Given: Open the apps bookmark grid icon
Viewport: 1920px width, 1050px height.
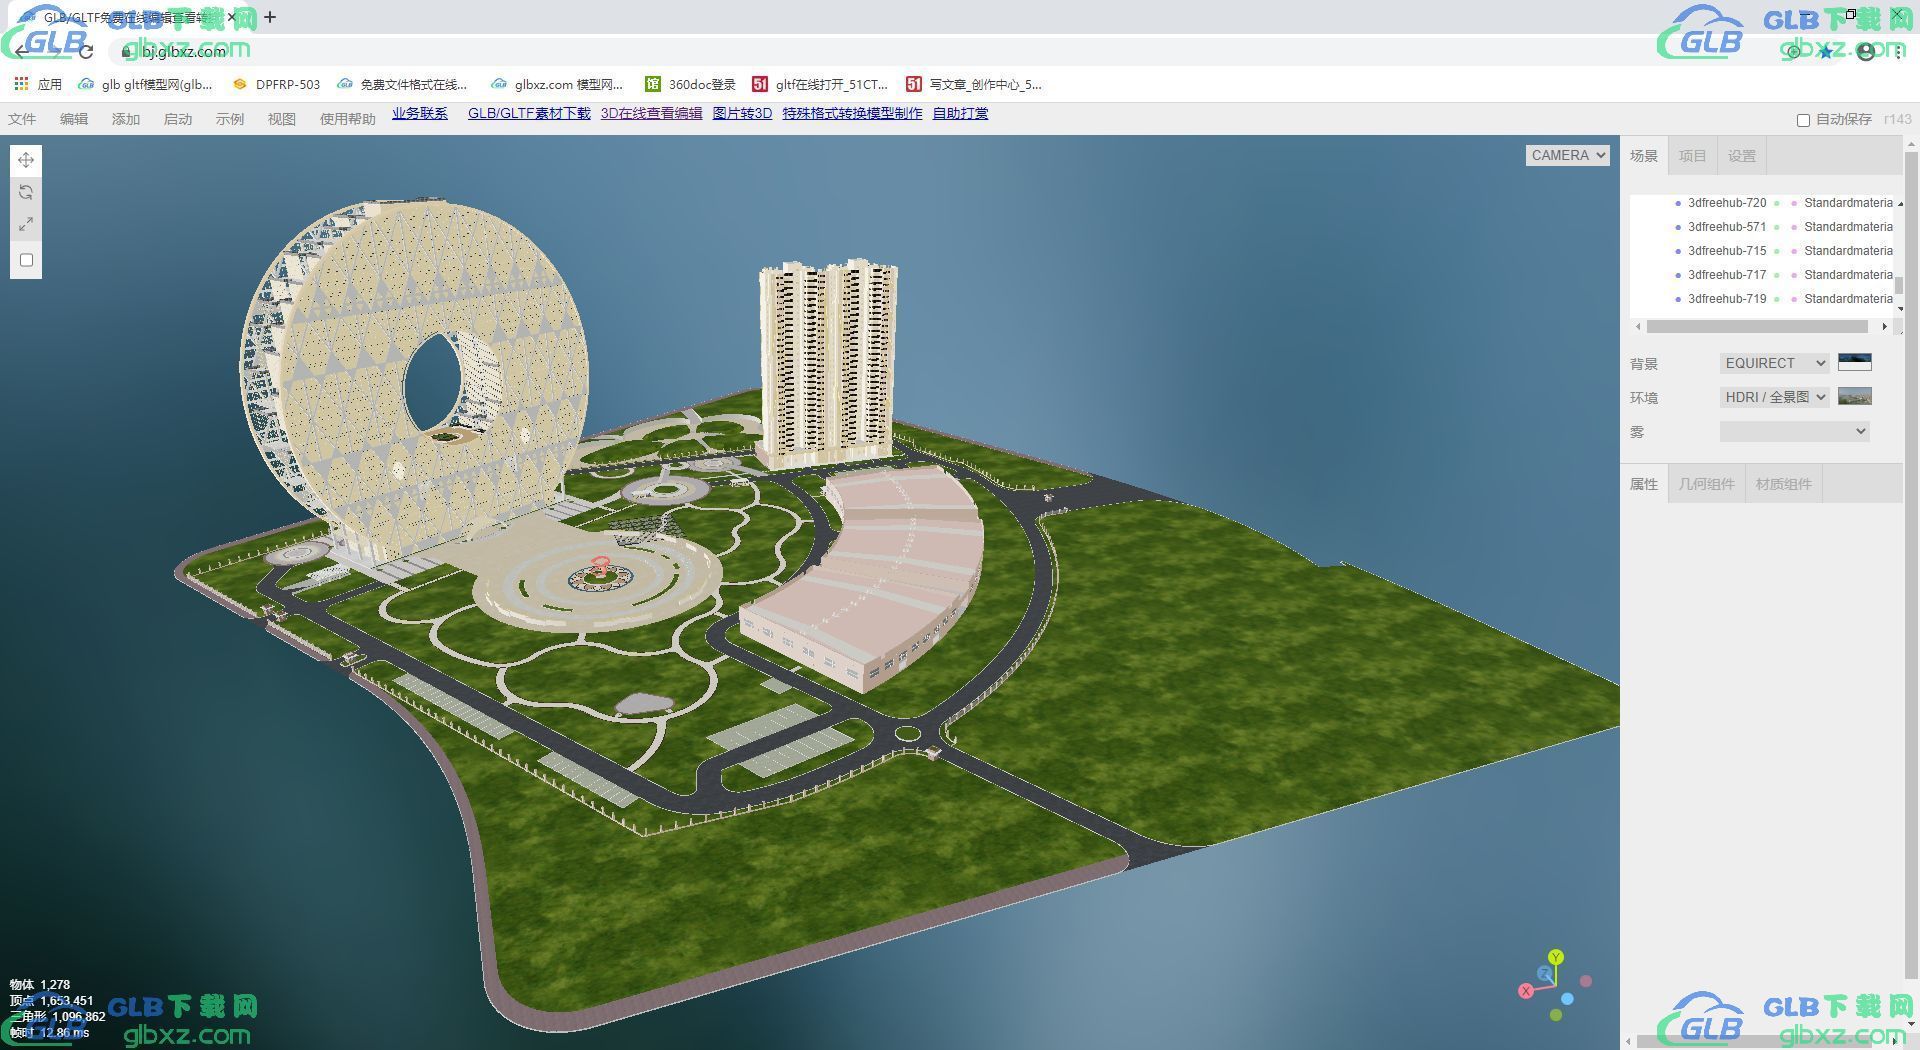Looking at the screenshot, I should (21, 84).
